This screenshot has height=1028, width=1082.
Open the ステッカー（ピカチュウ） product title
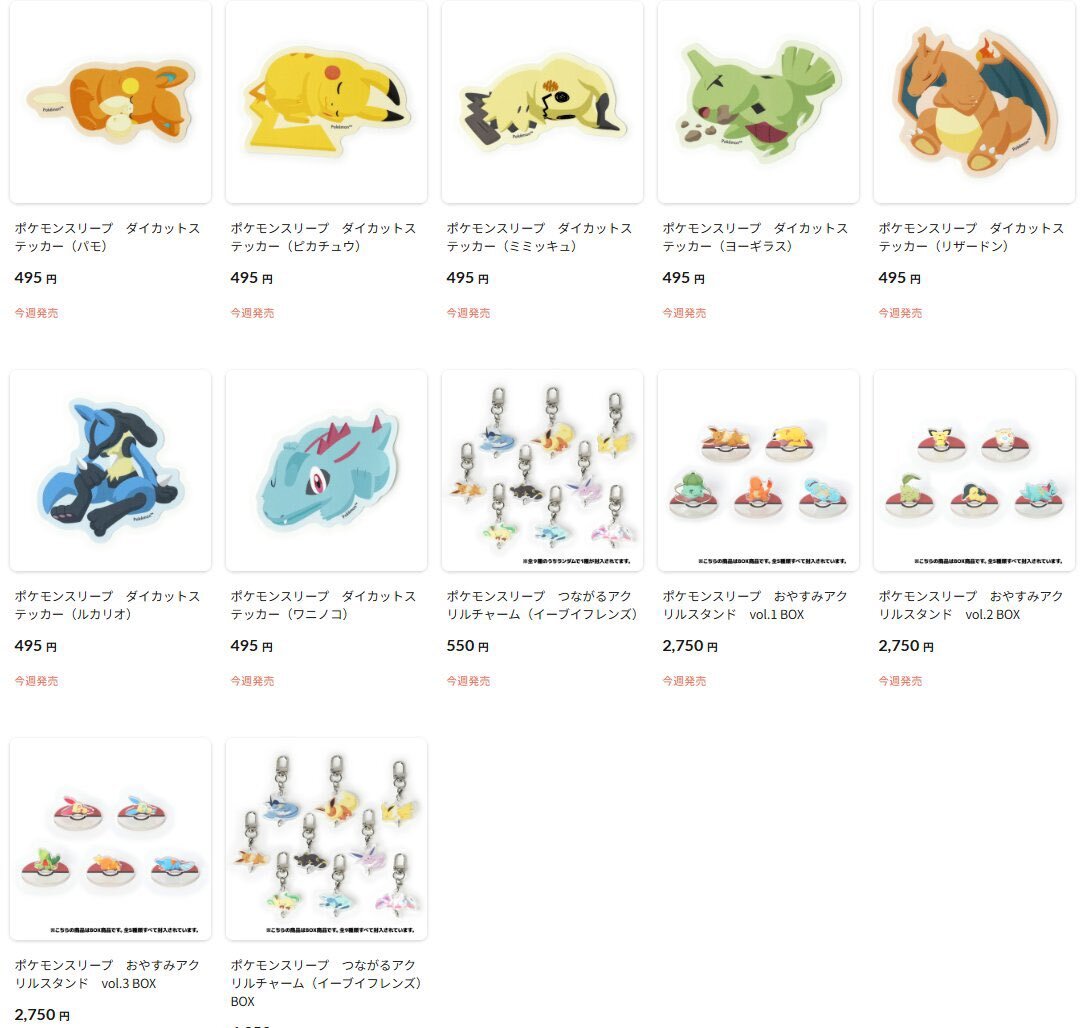pos(323,237)
